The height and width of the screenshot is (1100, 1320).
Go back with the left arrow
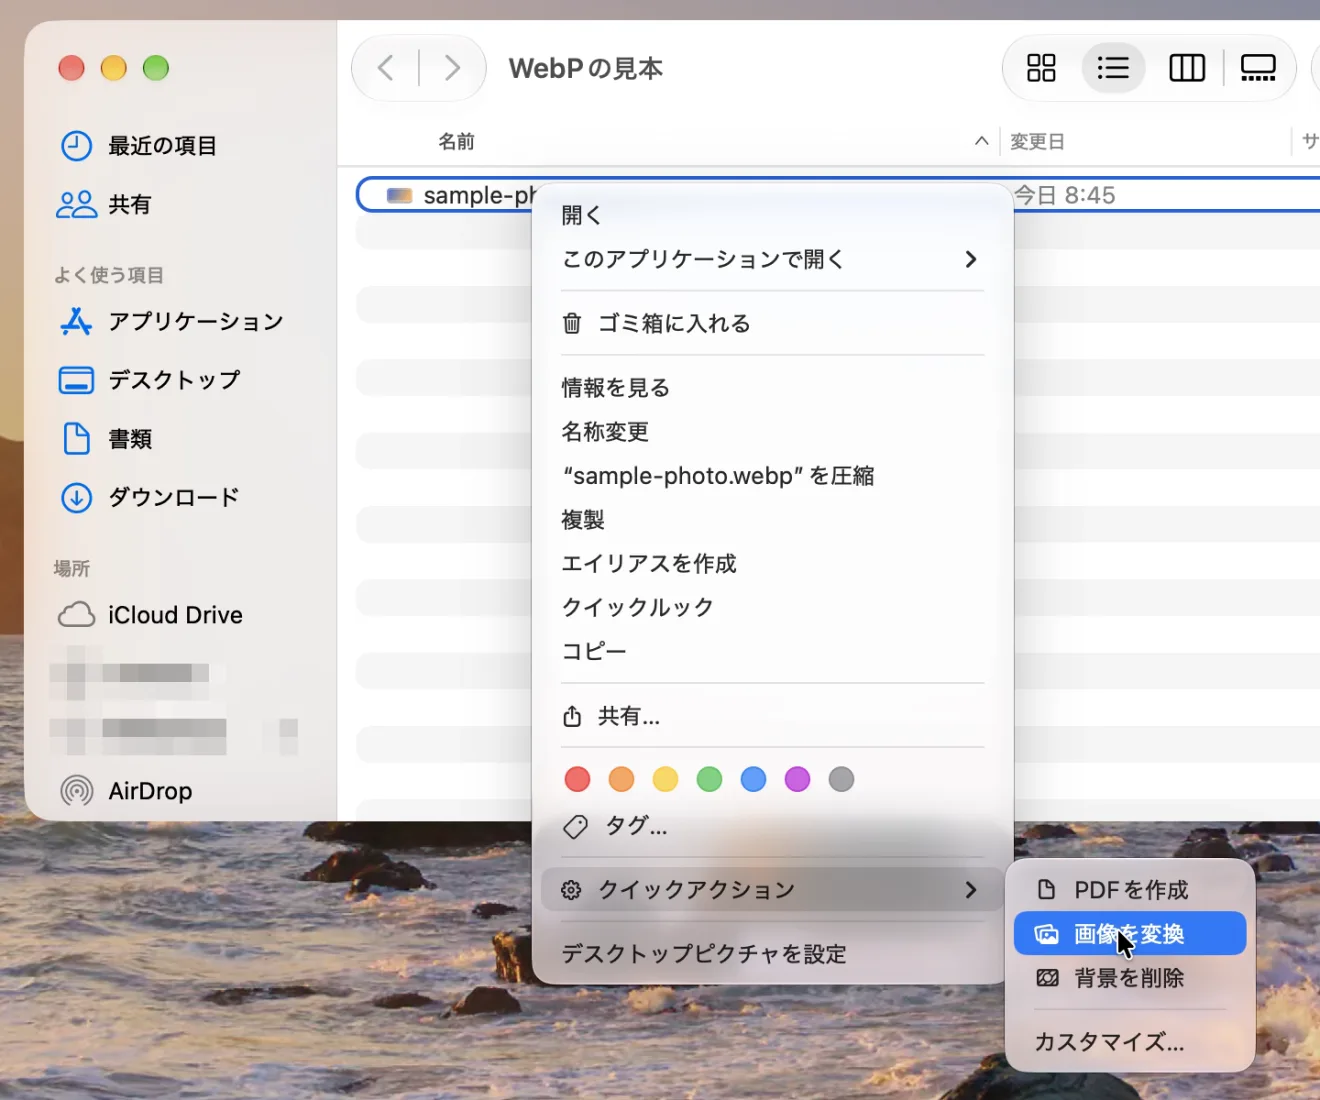coord(386,68)
